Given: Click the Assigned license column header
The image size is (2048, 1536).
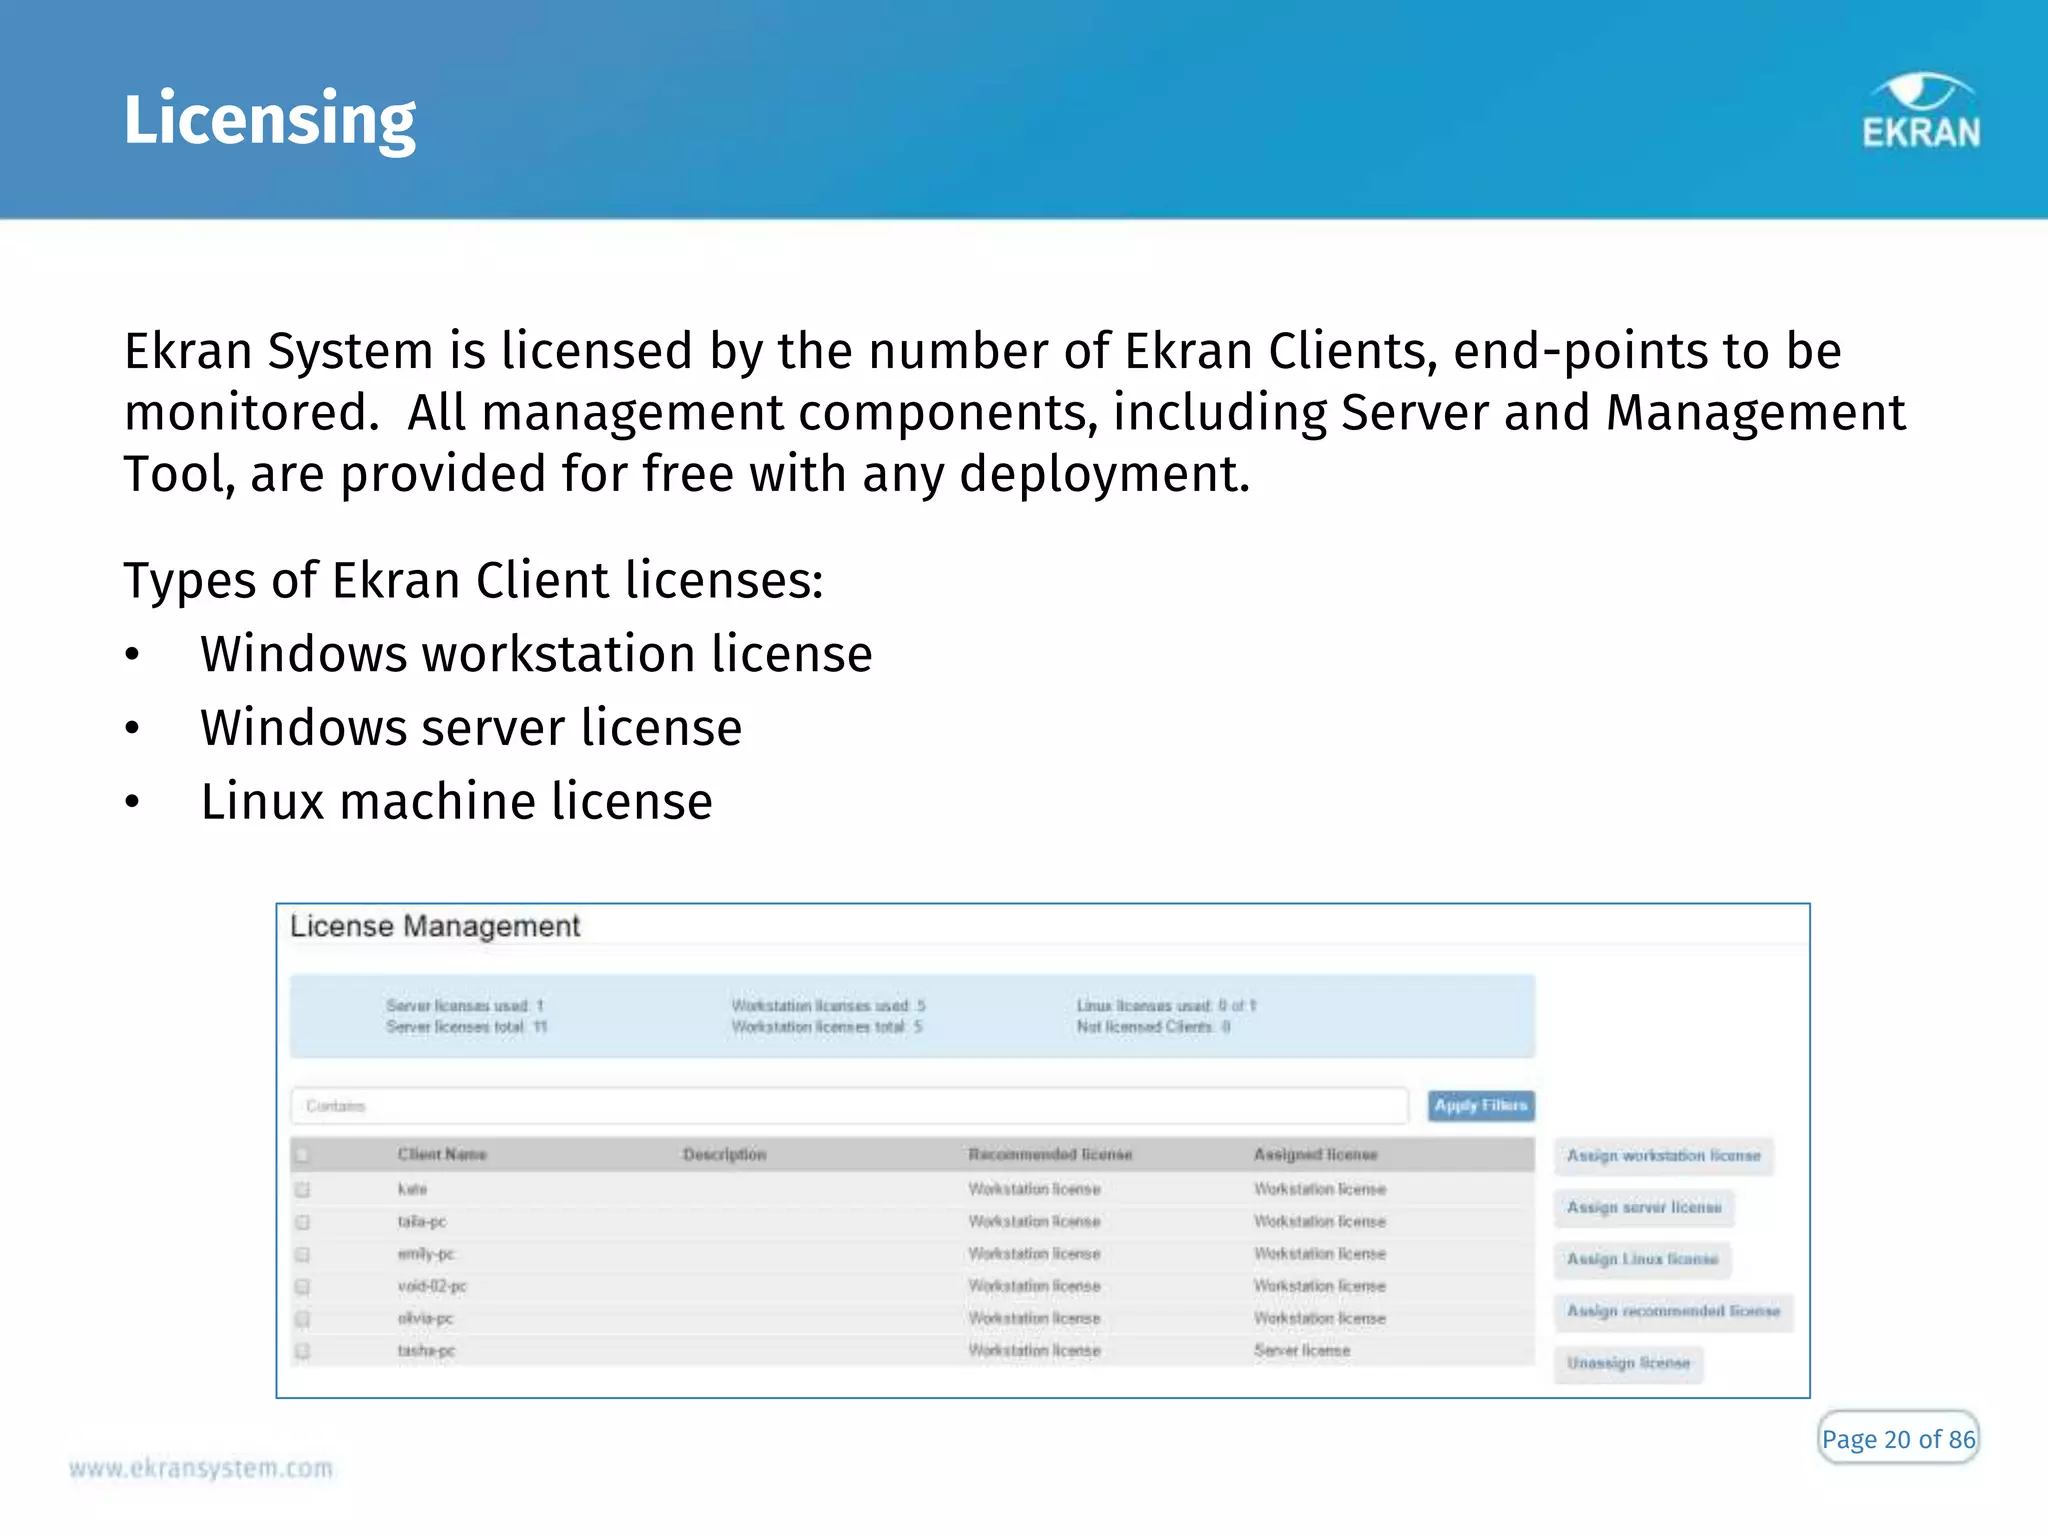Looking at the screenshot, I should [1315, 1154].
